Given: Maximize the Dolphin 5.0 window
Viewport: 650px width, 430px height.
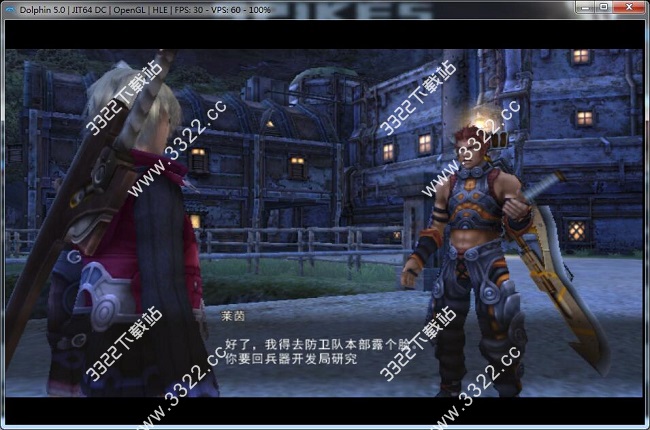Looking at the screenshot, I should tap(604, 7).
